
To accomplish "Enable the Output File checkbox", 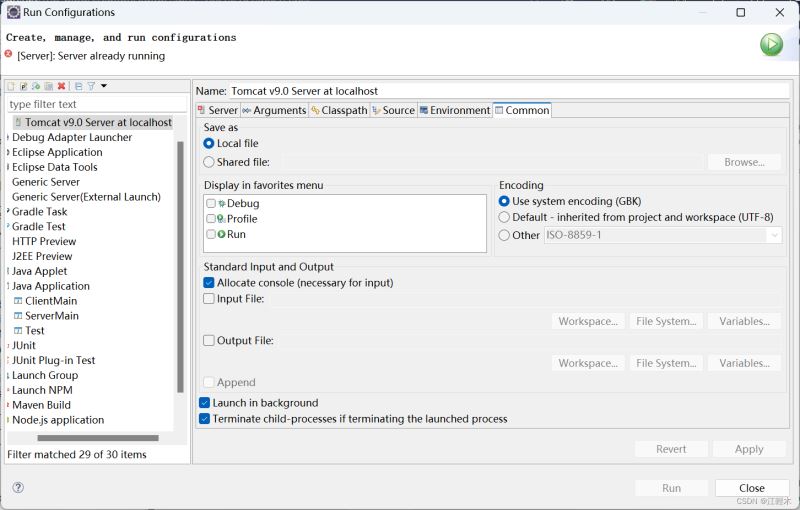I will [209, 340].
